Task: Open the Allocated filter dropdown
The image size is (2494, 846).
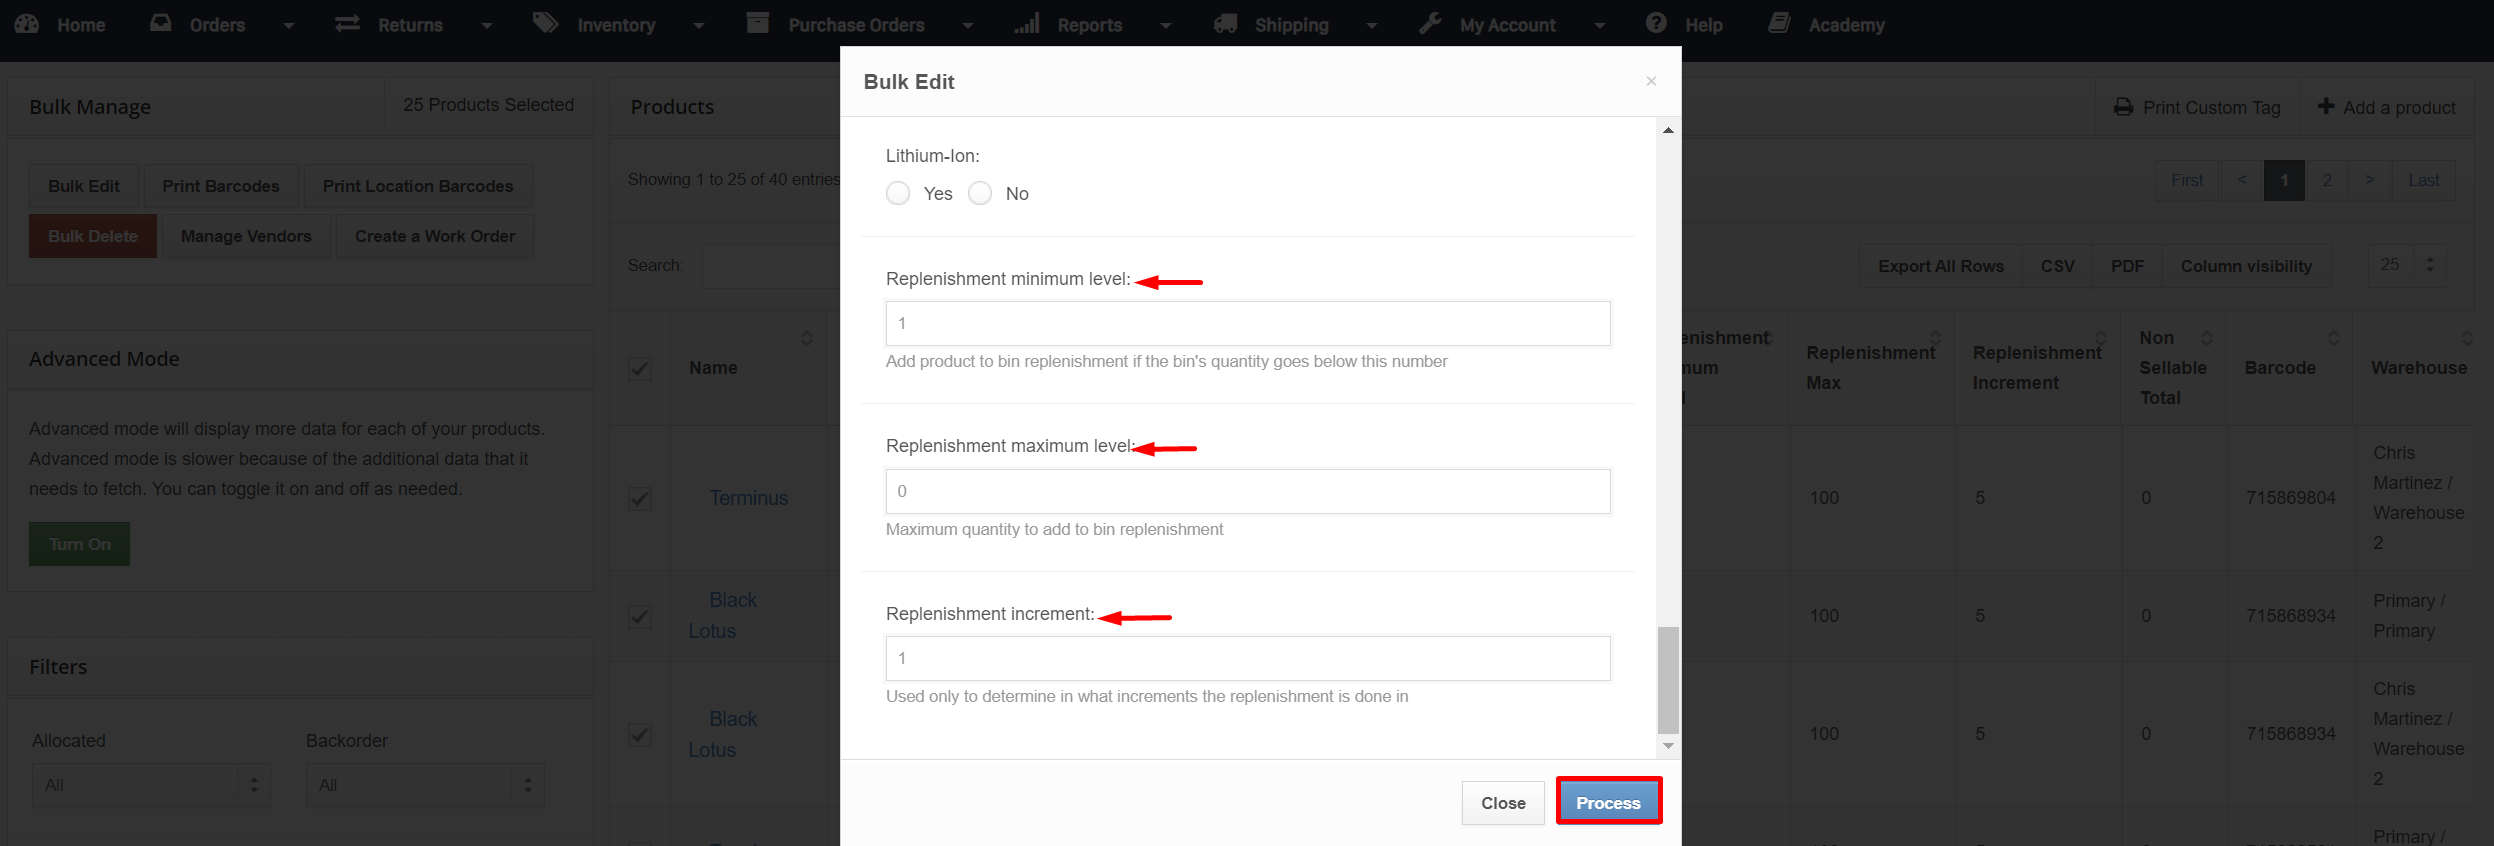Action: click(151, 785)
